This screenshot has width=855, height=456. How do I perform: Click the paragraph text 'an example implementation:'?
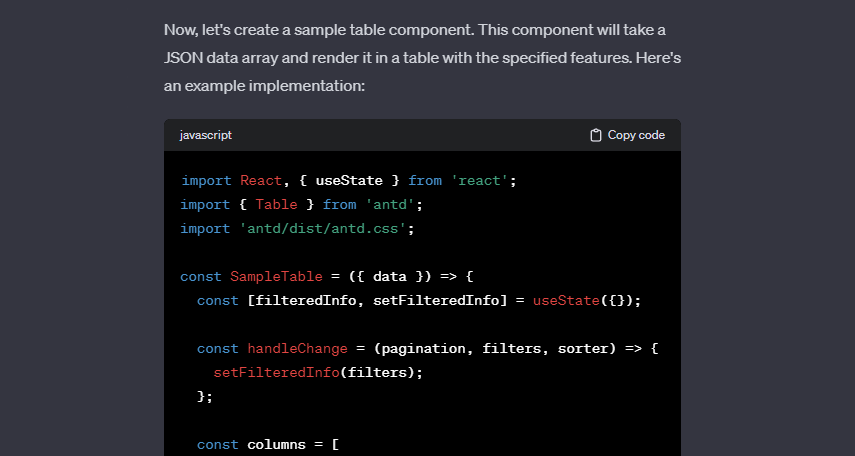click(x=264, y=86)
